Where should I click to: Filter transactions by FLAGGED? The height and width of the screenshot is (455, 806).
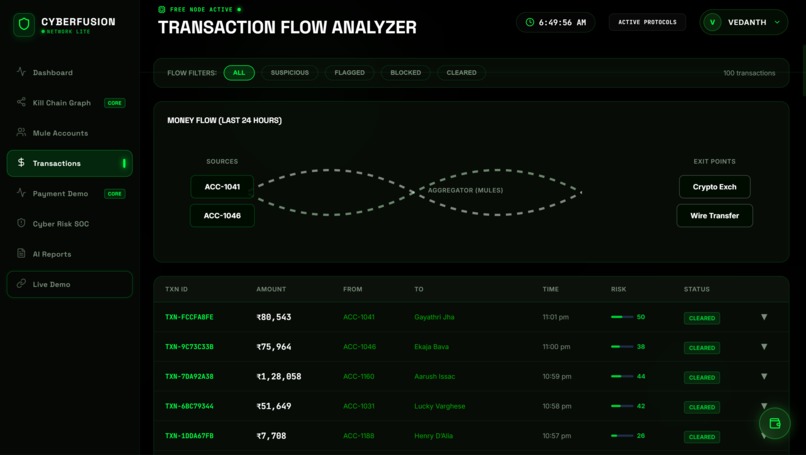(350, 72)
